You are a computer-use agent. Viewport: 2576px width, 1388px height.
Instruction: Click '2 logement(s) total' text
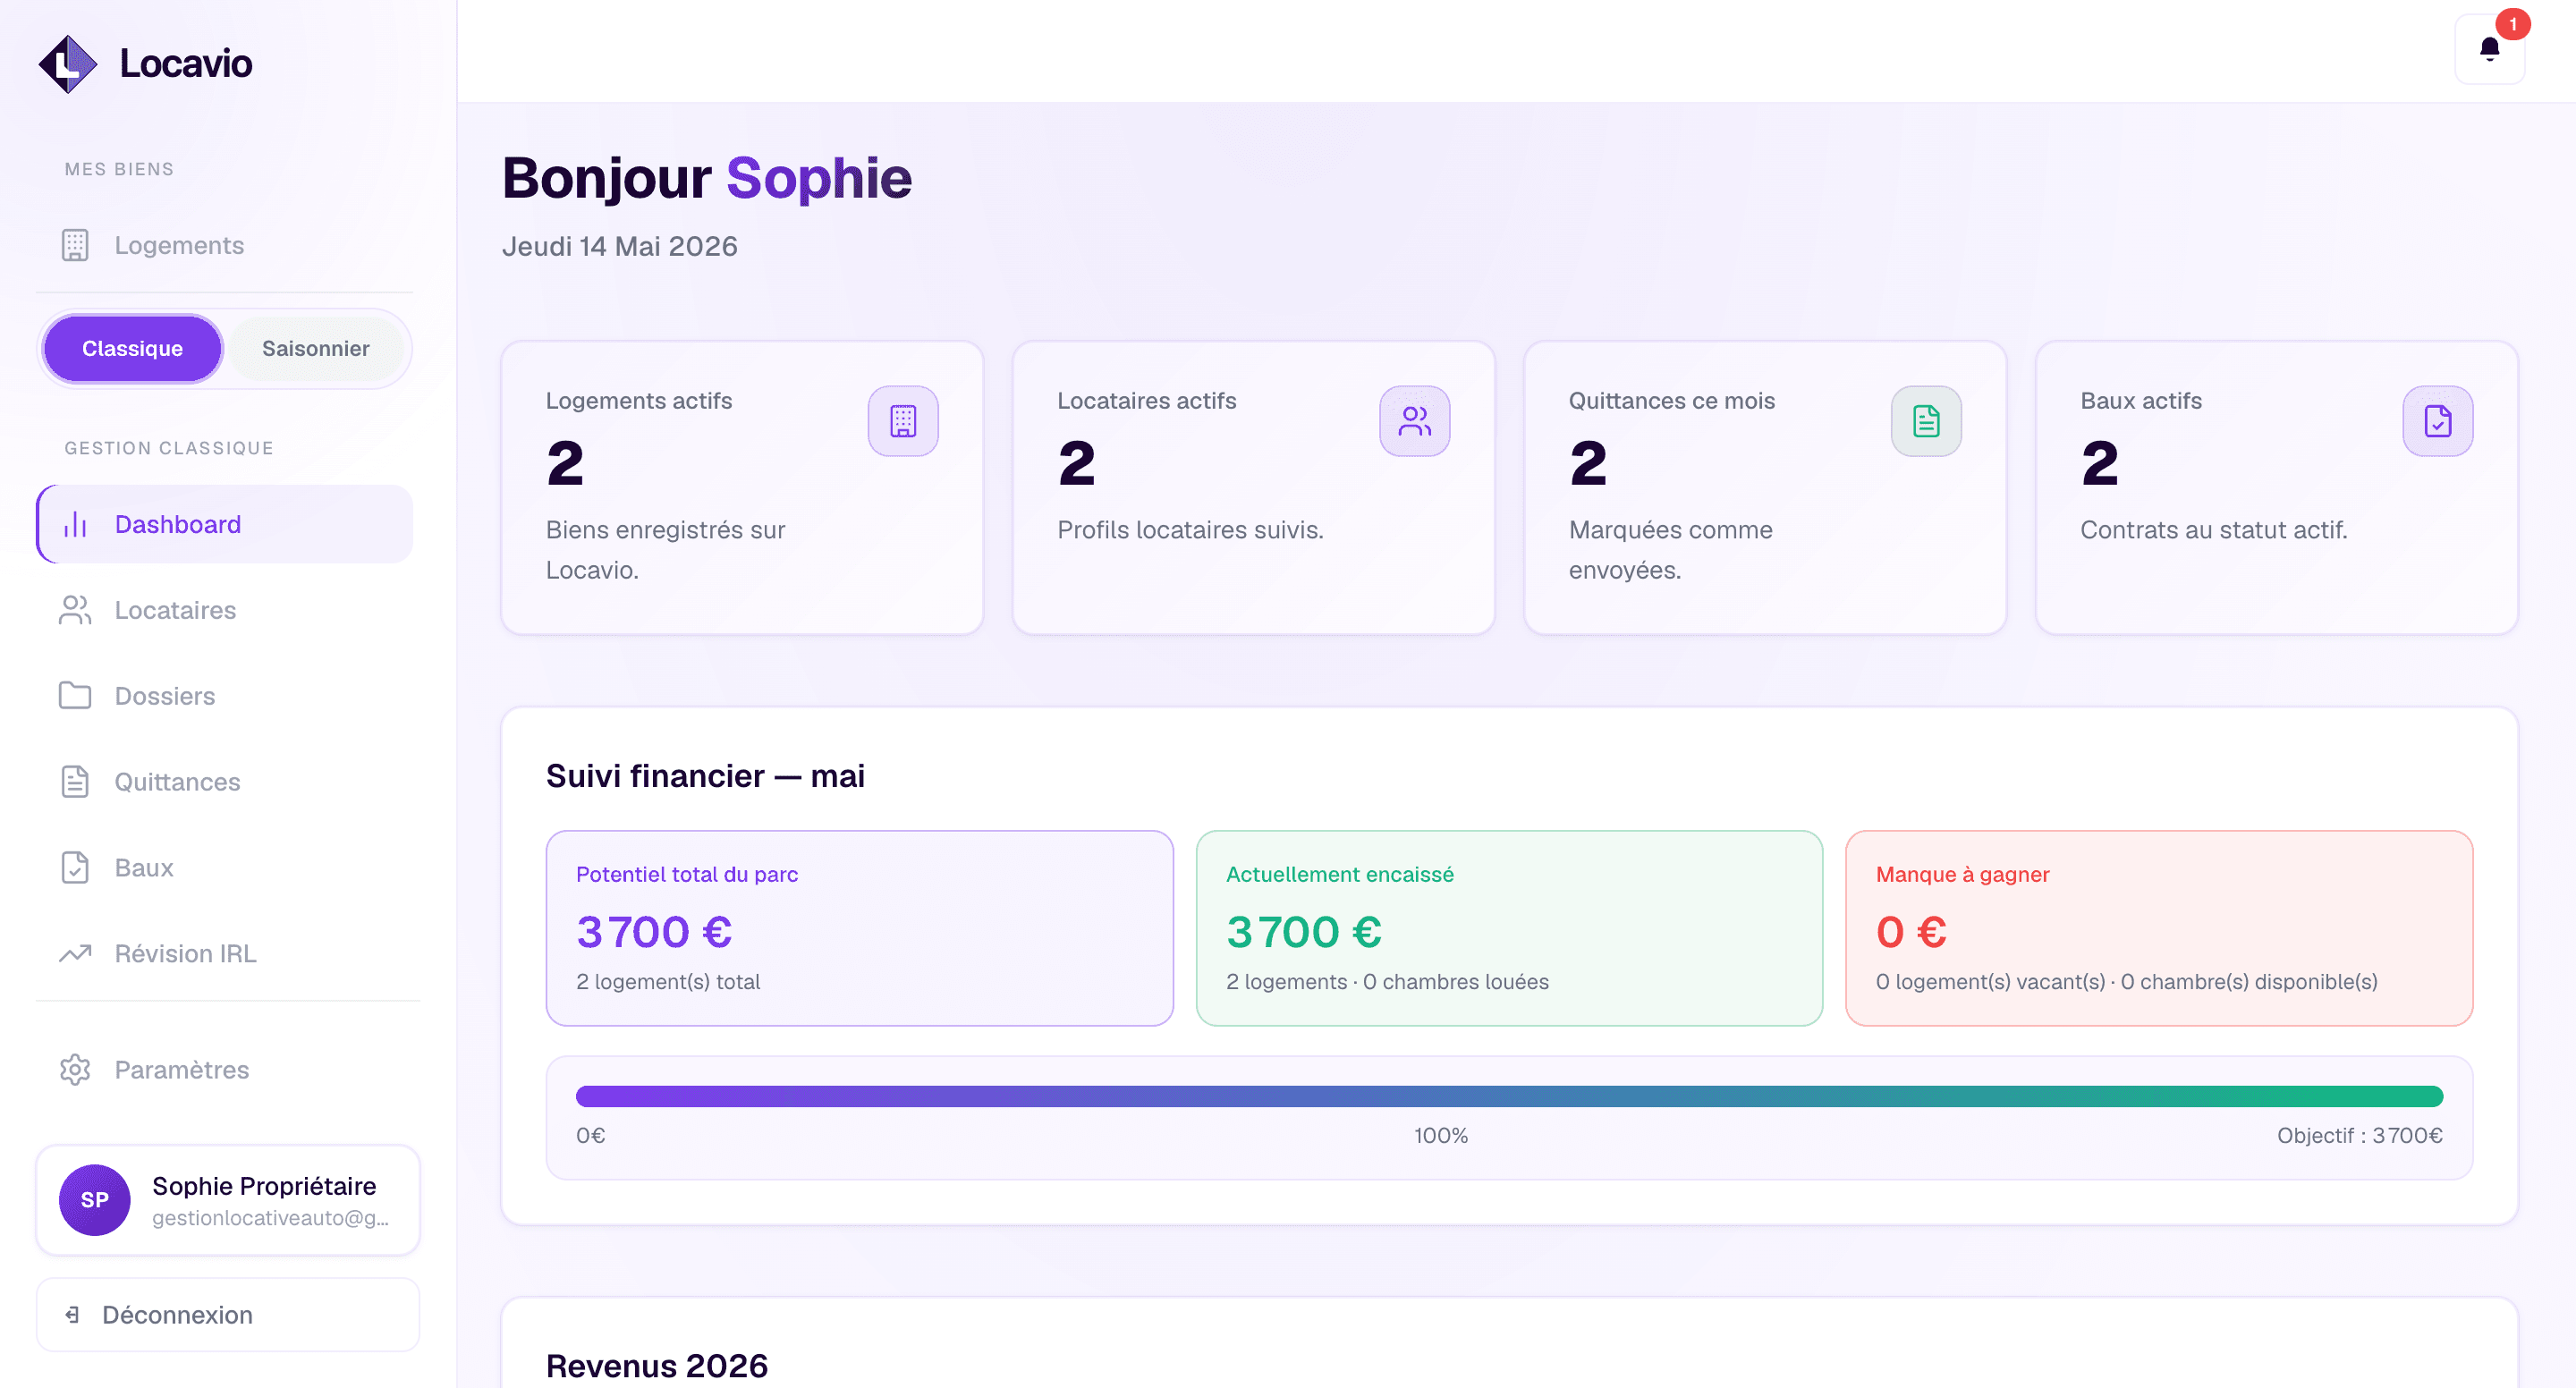pos(668,982)
